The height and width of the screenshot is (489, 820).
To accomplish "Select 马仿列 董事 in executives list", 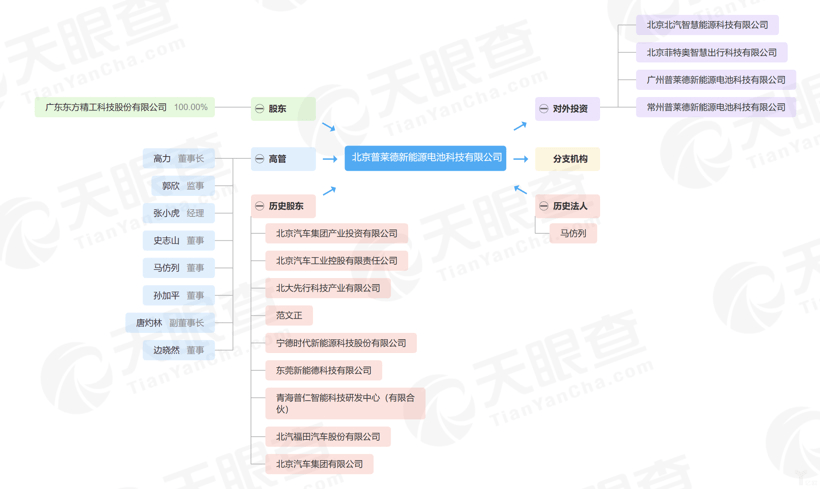I will pyautogui.click(x=179, y=268).
